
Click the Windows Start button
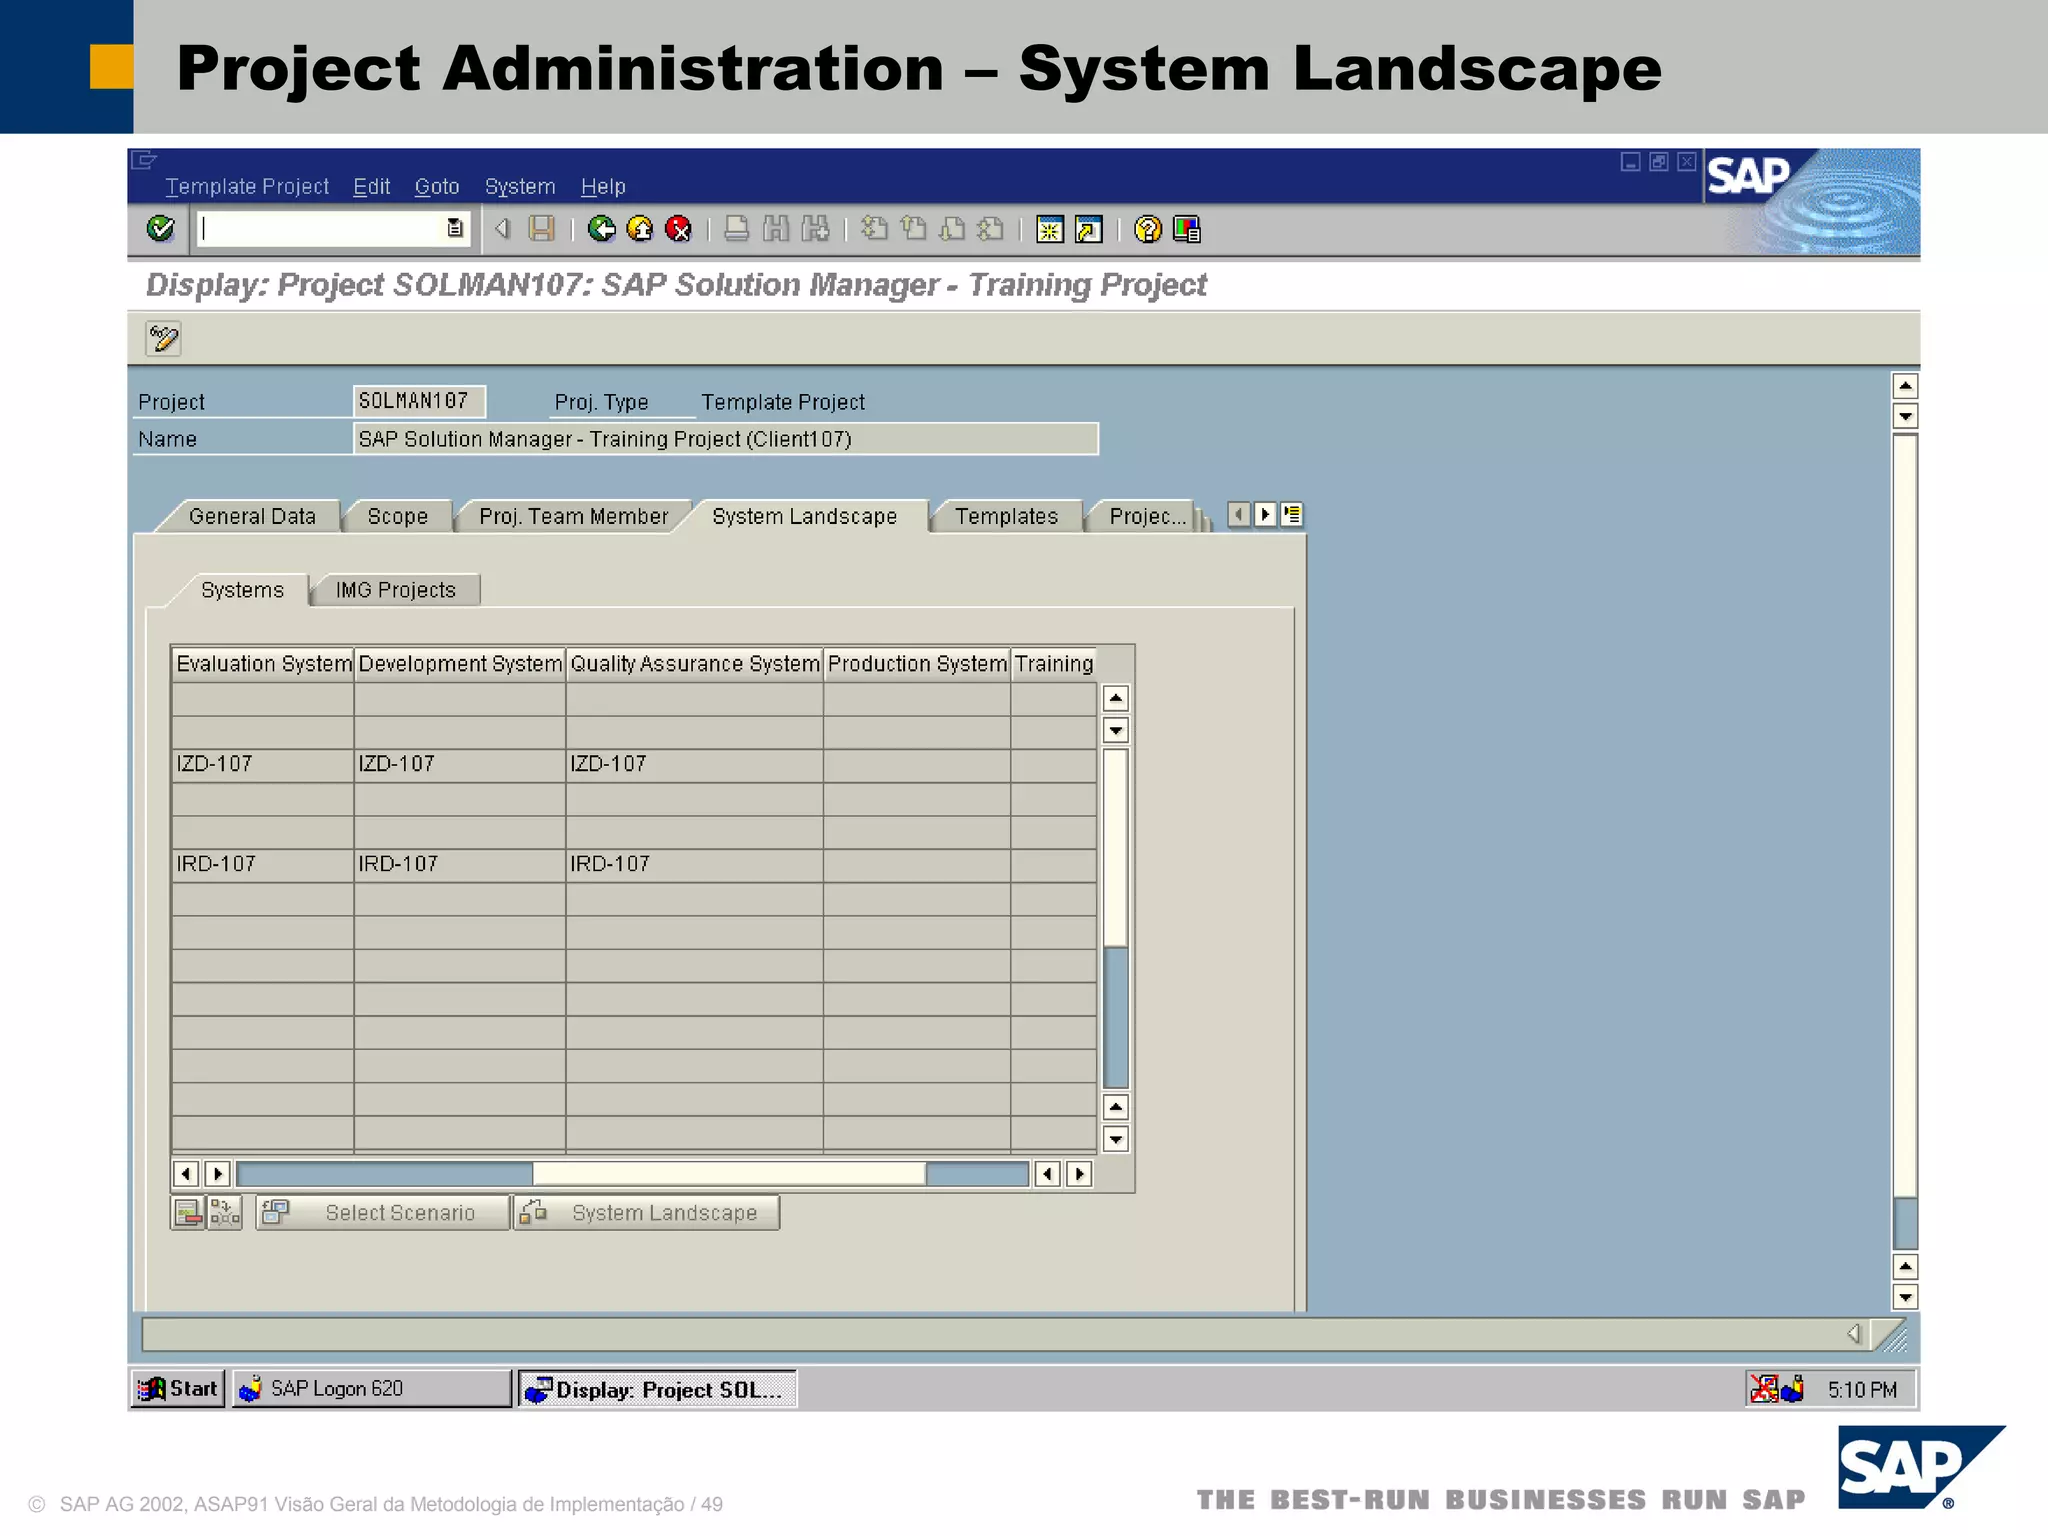click(178, 1389)
